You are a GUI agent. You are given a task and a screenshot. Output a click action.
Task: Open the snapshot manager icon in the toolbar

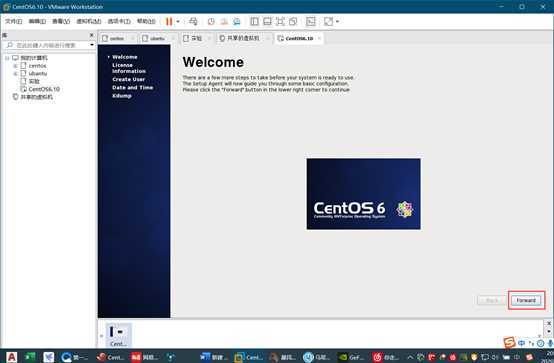click(x=237, y=22)
